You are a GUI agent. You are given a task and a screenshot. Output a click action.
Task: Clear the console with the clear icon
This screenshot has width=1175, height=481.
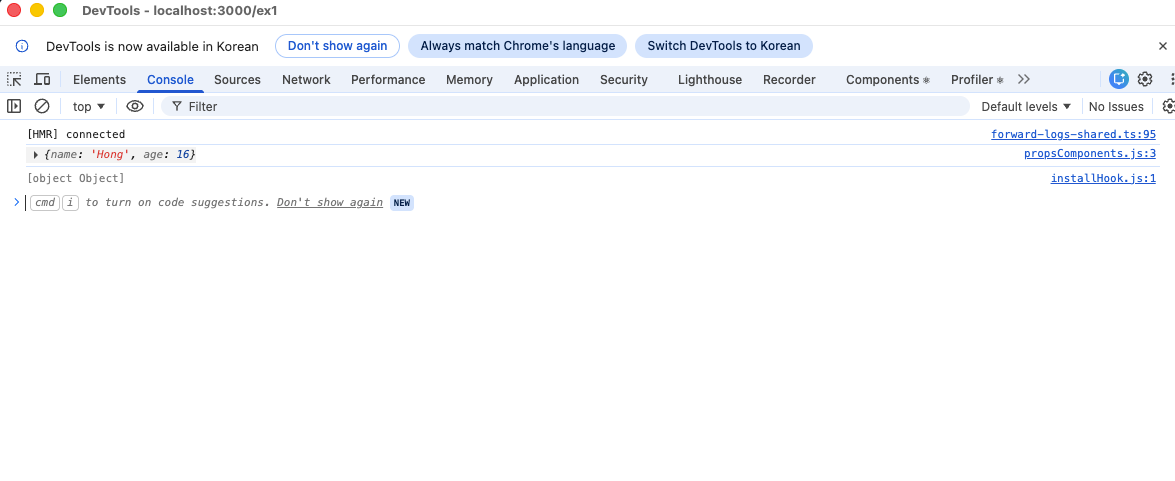42,106
